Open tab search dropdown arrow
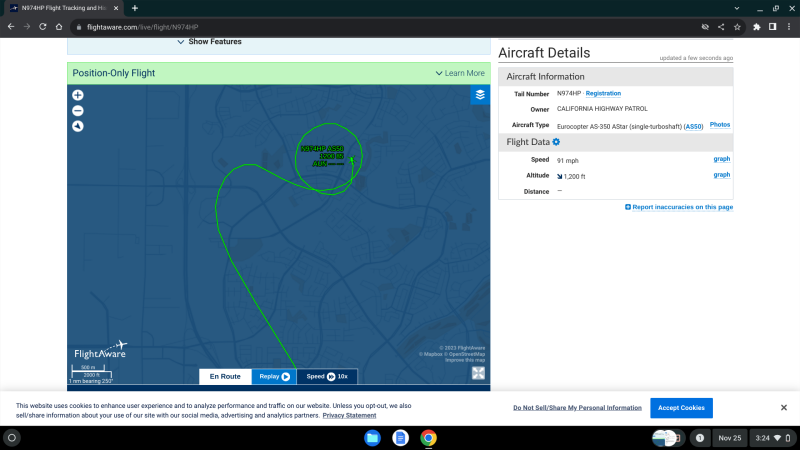Viewport: 800px width, 450px height. [x=737, y=8]
